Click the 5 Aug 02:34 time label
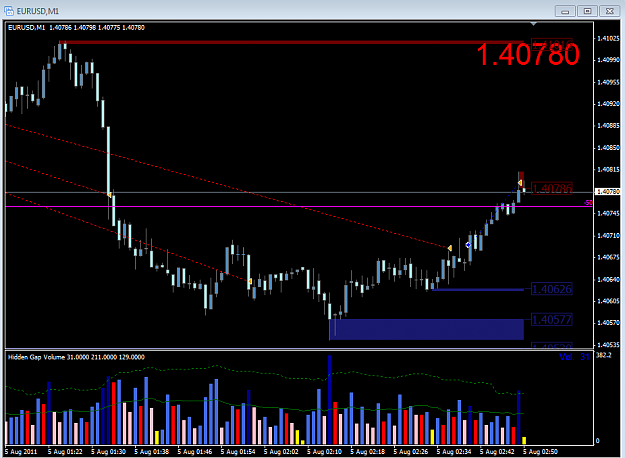Image resolution: width=625 pixels, height=458 pixels. click(454, 452)
